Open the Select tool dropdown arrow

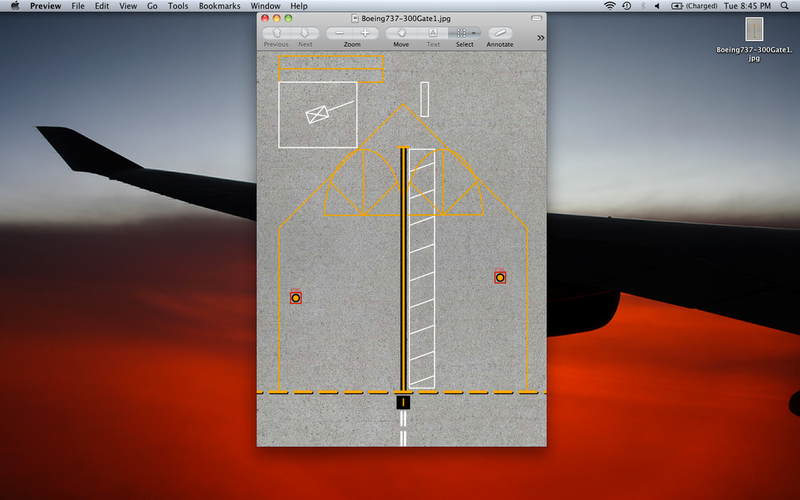tap(474, 33)
